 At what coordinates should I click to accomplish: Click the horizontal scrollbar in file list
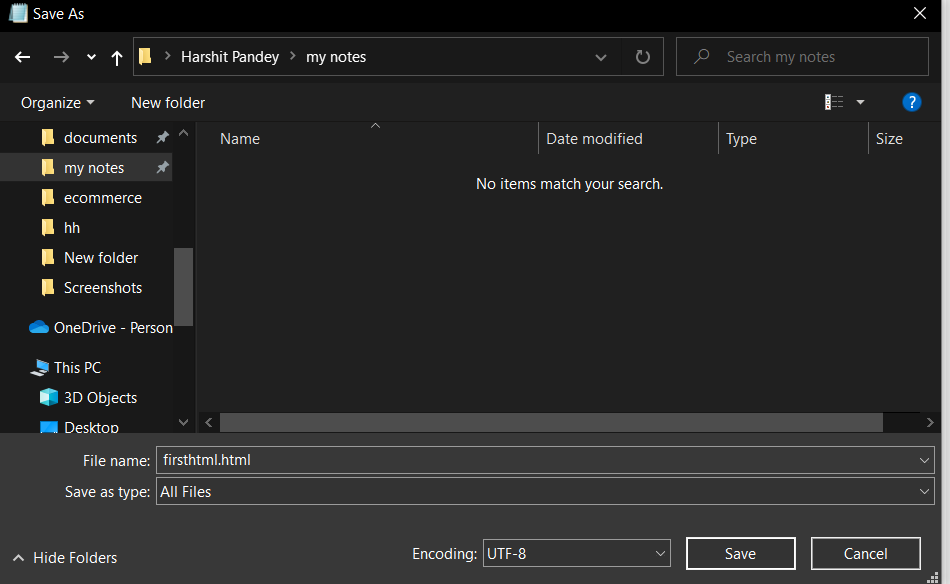[551, 422]
